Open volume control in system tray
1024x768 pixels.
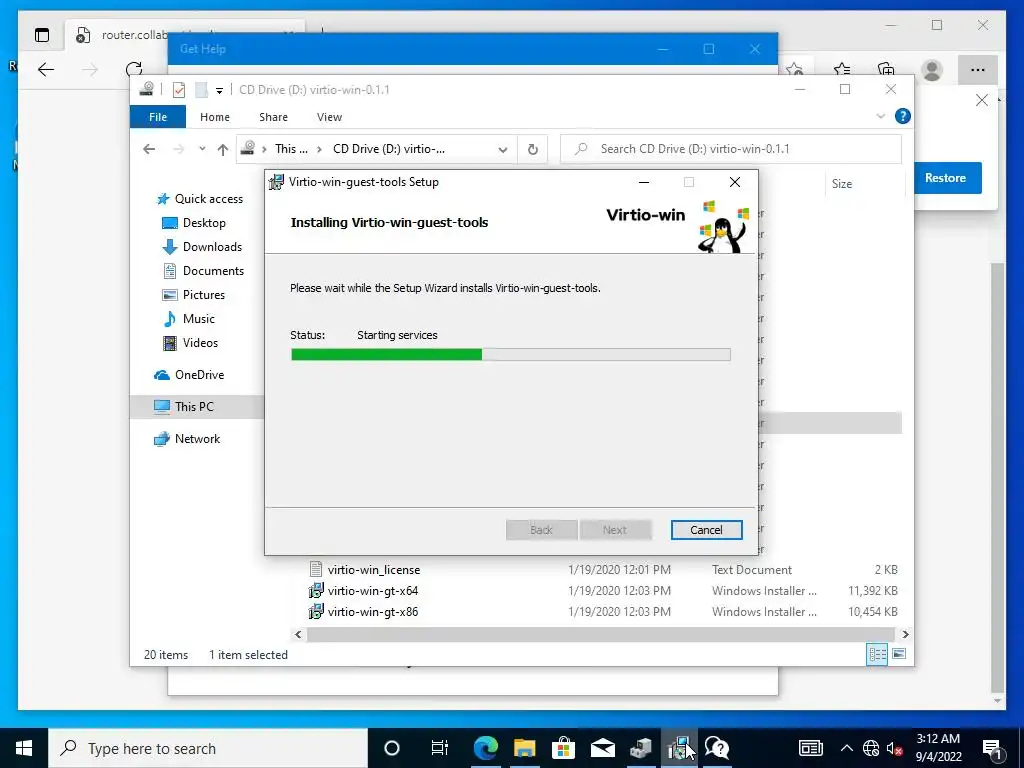tap(895, 748)
